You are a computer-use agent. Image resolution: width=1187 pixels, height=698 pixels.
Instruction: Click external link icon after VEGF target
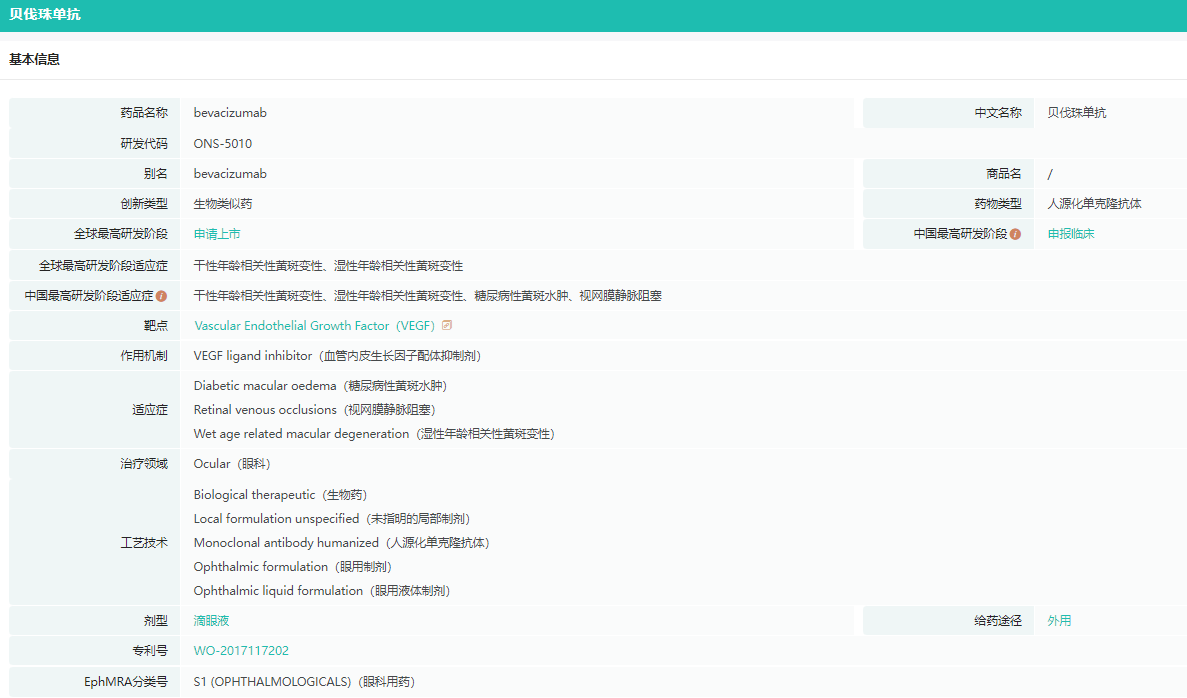coord(447,325)
